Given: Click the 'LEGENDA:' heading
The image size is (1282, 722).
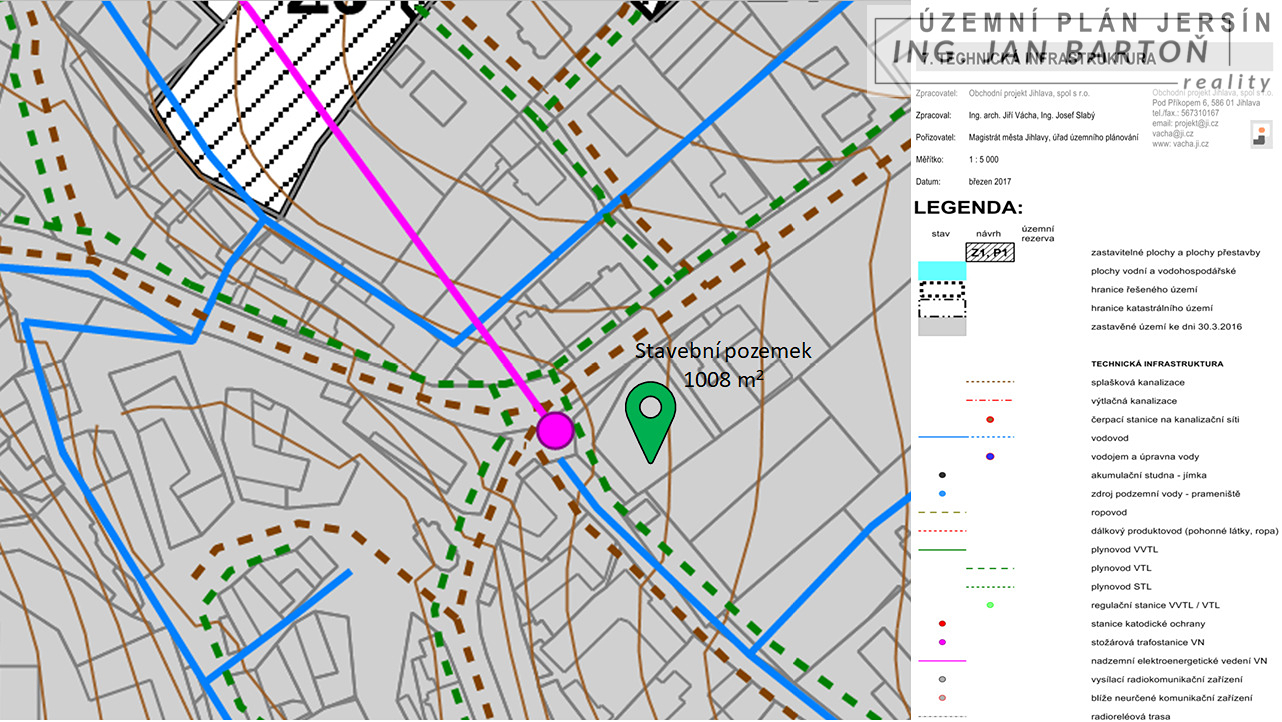Looking at the screenshot, I should click(x=969, y=208).
